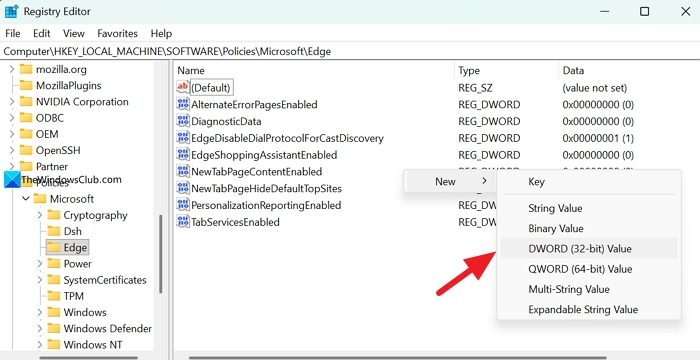Click the '(value not set)' data cell
This screenshot has height=360, width=700.
coord(595,88)
